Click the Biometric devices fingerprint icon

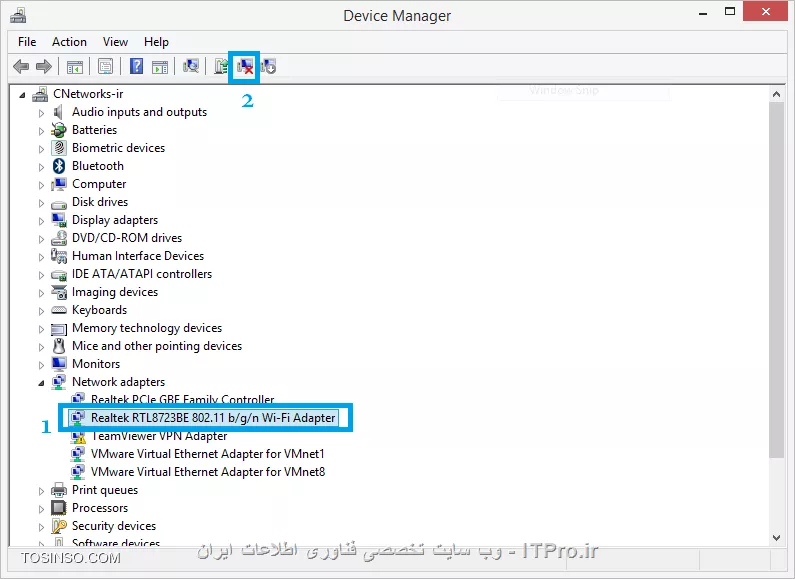(x=59, y=148)
